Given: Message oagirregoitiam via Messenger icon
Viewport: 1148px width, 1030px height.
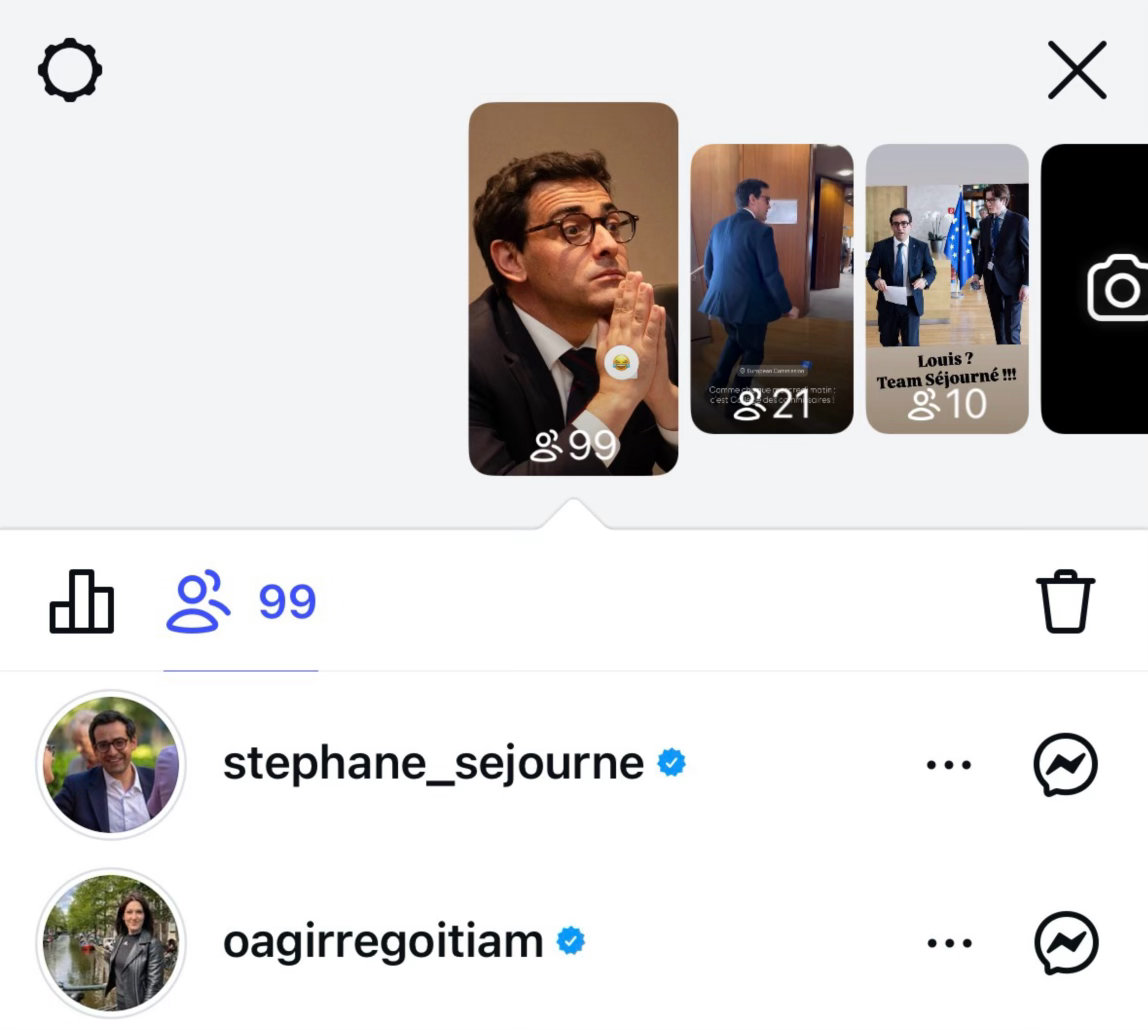Looking at the screenshot, I should [1065, 943].
